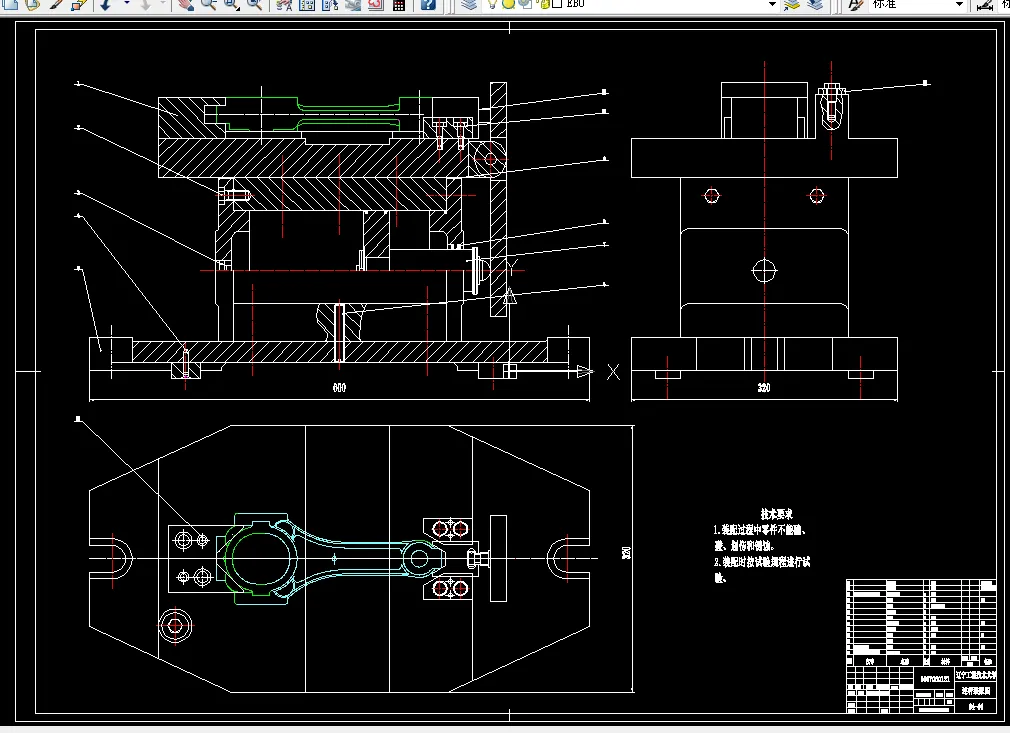Click the Undo arrow icon
Viewport: 1010px width, 733px height.
pyautogui.click(x=106, y=5)
